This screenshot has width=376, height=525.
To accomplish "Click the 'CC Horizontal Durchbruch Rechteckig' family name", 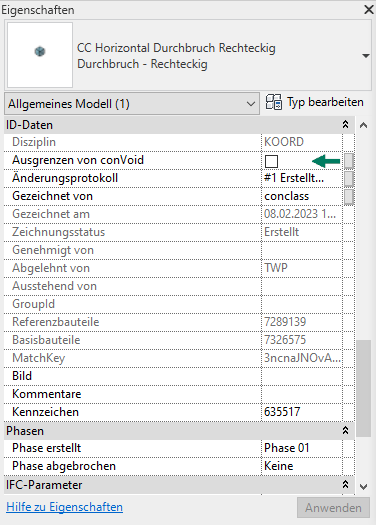I will click(176, 48).
